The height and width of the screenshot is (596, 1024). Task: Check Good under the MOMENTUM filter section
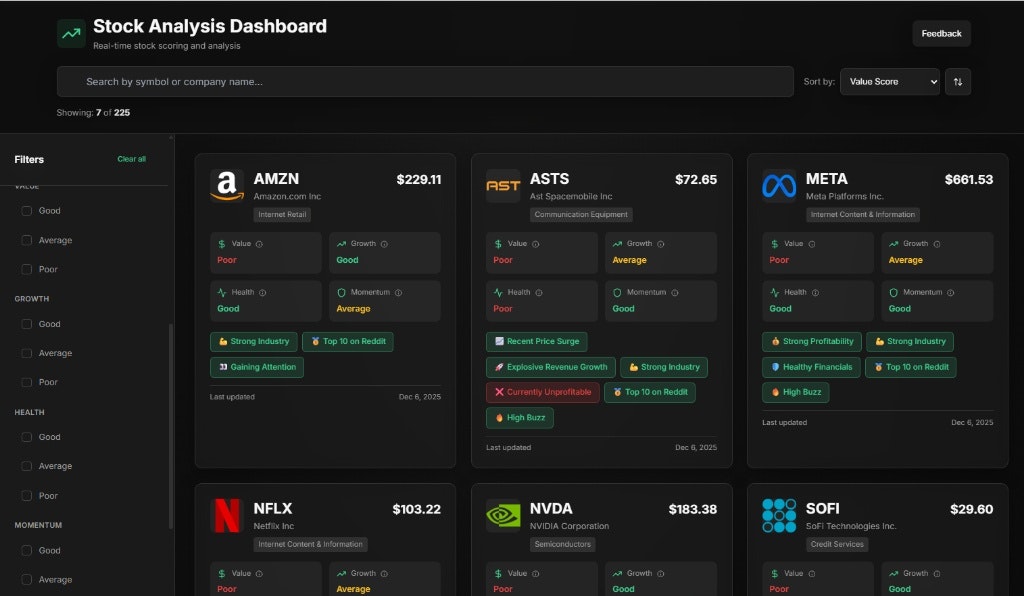[x=26, y=550]
